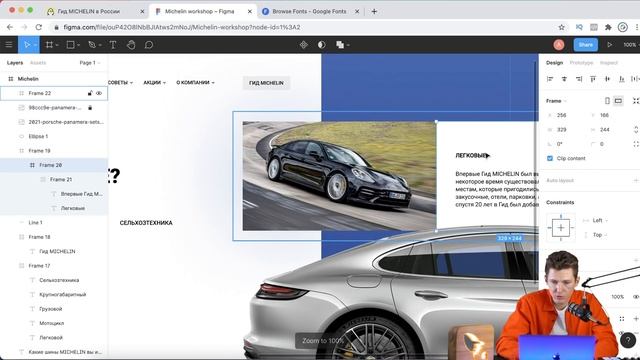Switch to the Assets tab
This screenshot has height=360, width=640.
pos(38,63)
